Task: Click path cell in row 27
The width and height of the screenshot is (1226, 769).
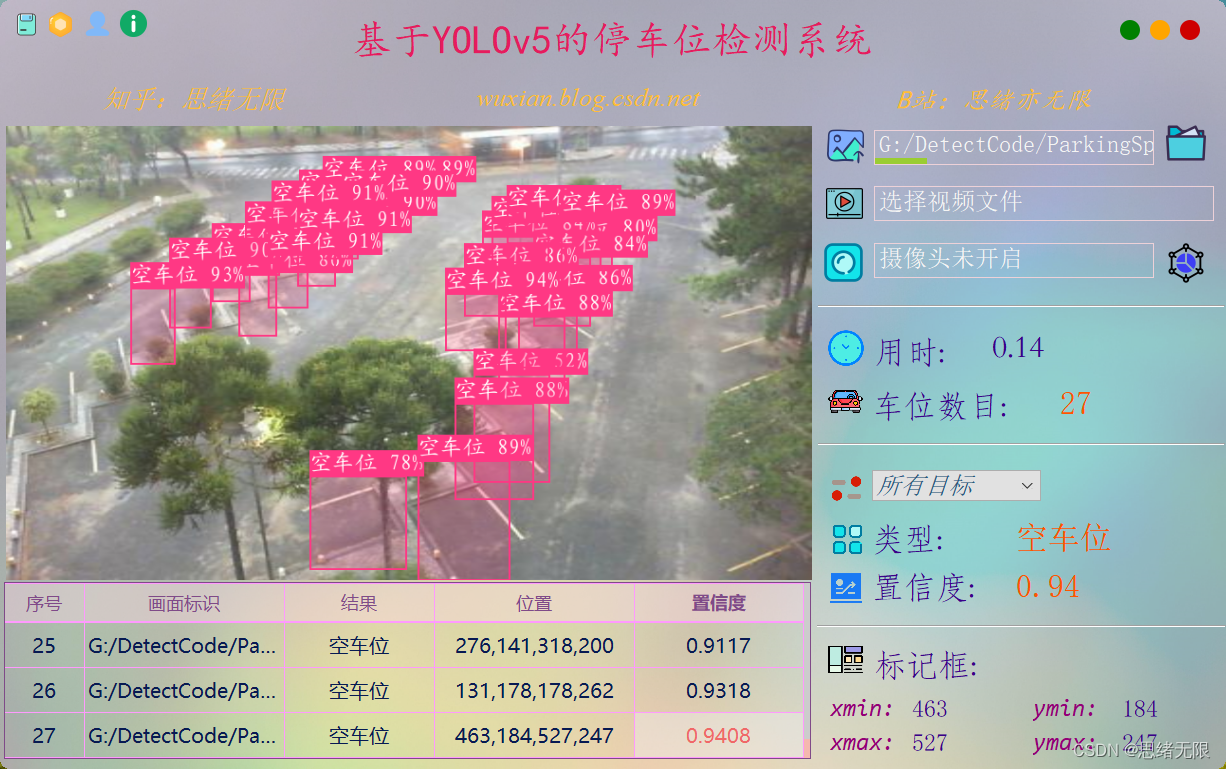Action: (x=184, y=735)
